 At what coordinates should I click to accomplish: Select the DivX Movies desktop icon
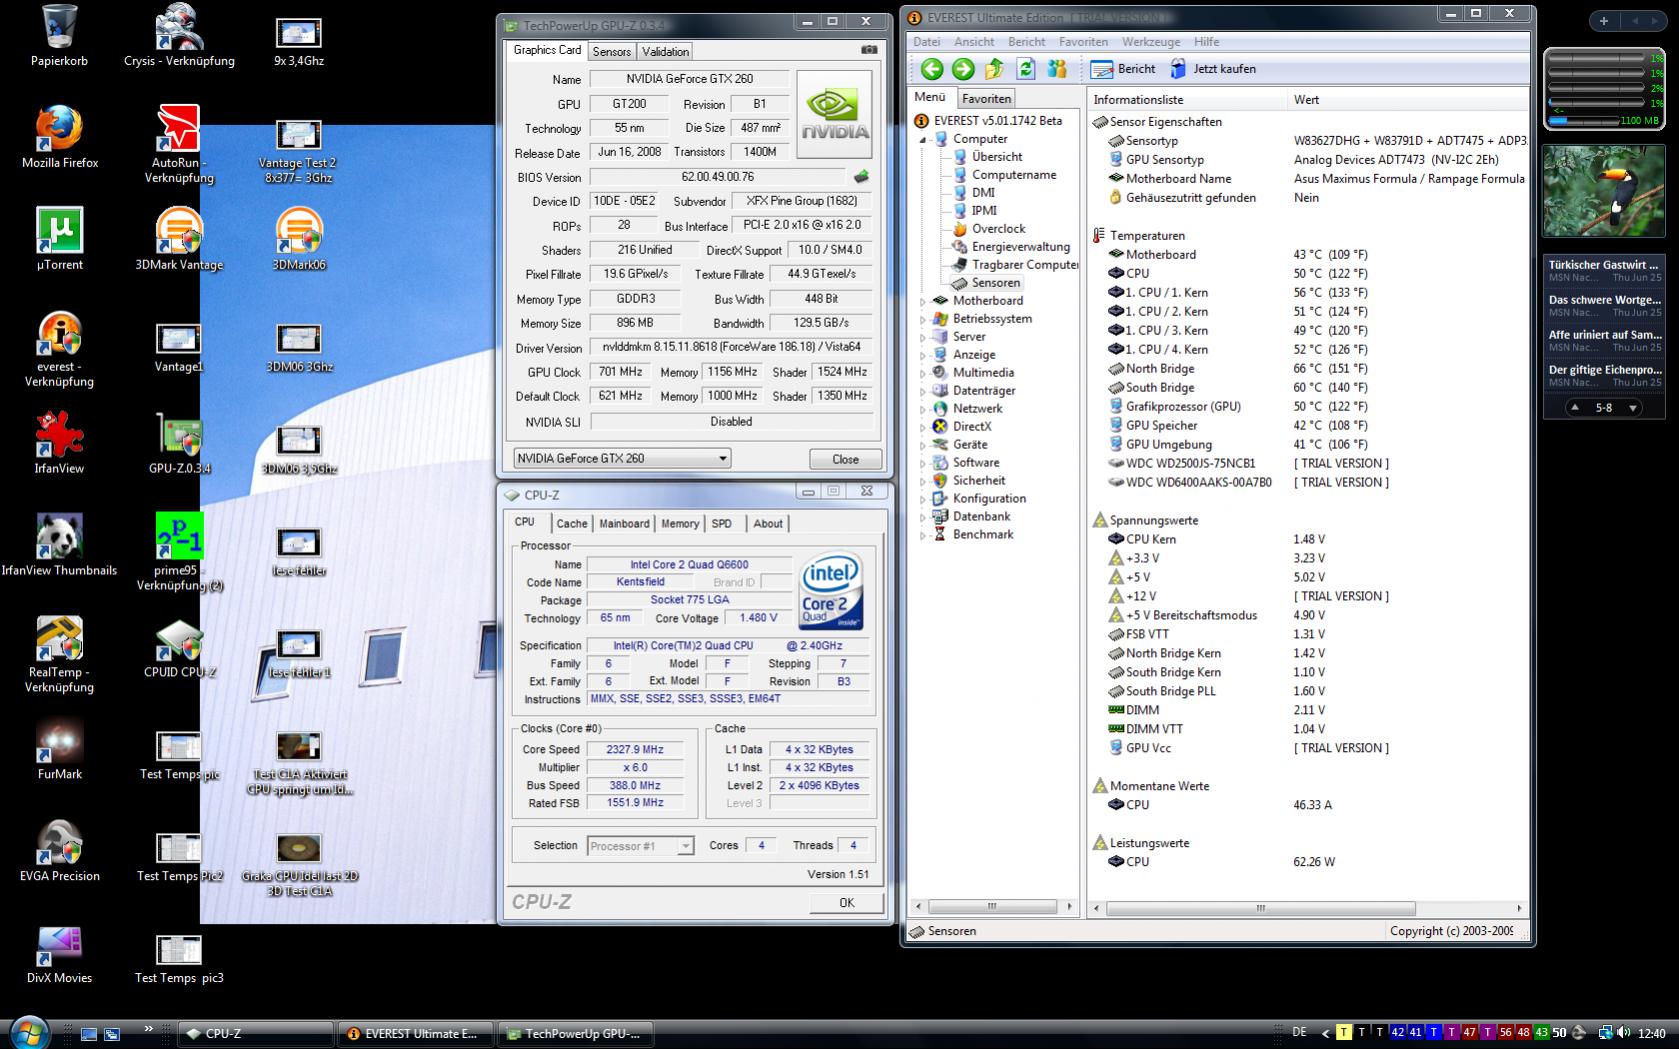(59, 953)
